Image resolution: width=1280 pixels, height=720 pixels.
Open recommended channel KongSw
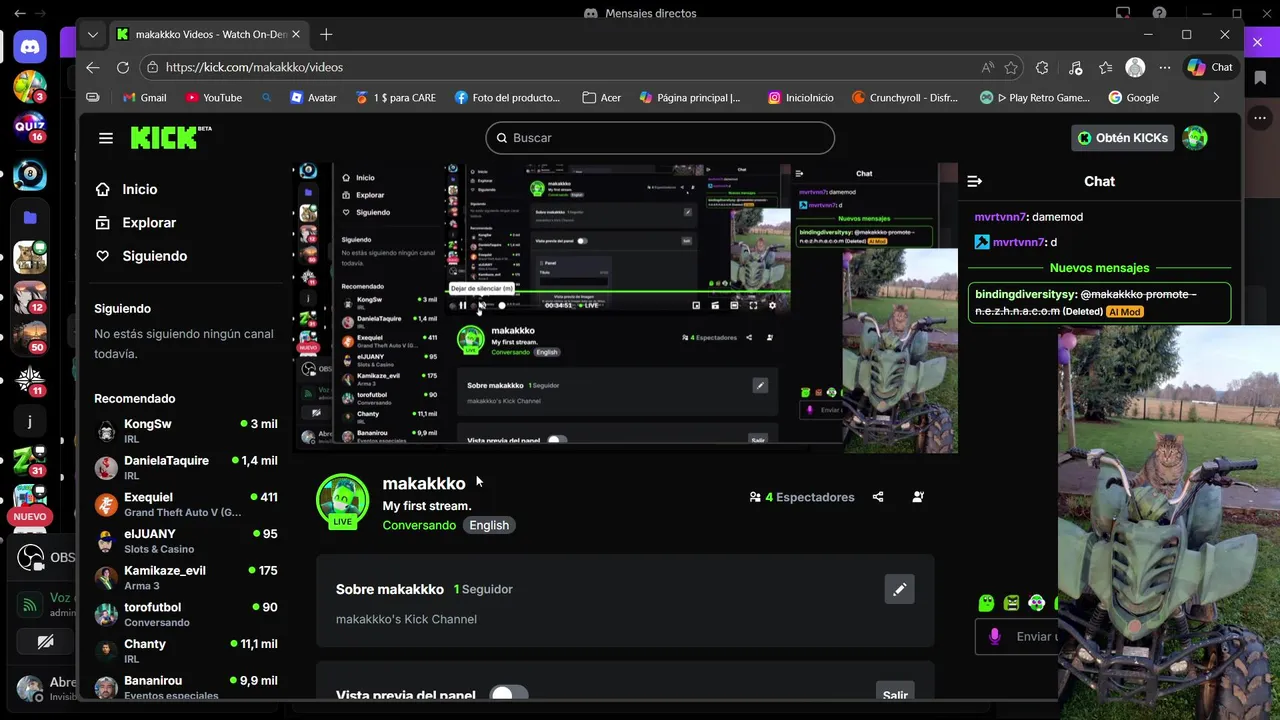tap(186, 431)
